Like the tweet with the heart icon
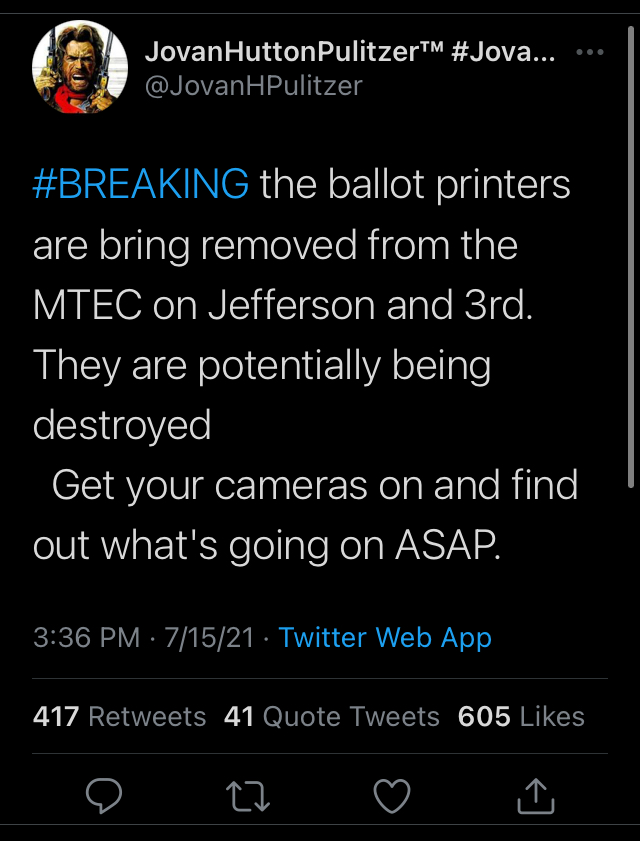 391,795
